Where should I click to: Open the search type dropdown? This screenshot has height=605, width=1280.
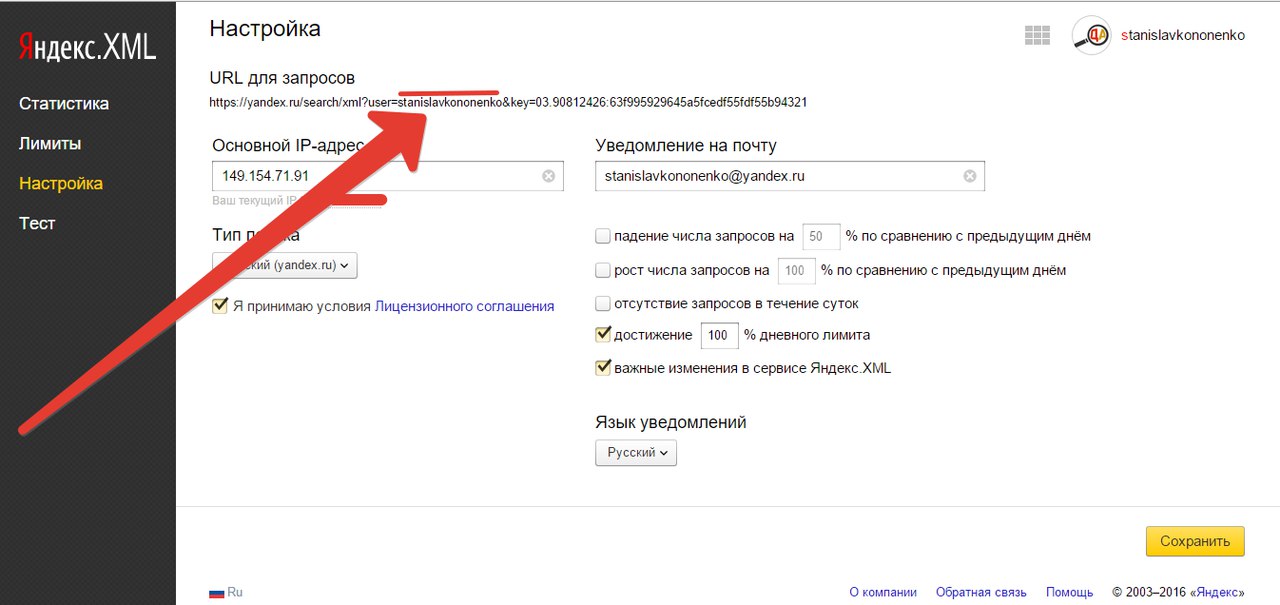tap(285, 265)
